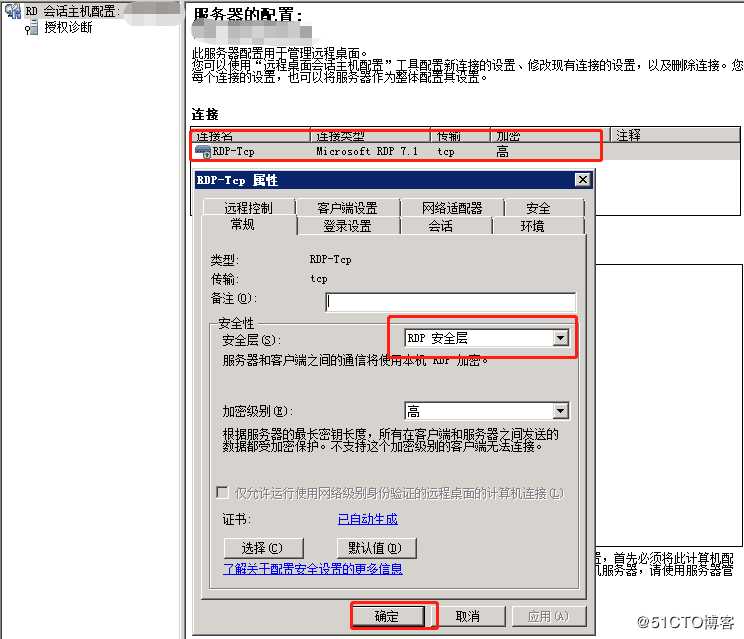The height and width of the screenshot is (639, 744).
Task: Close the RDP-Tcp 属性 dialog
Action: point(582,180)
